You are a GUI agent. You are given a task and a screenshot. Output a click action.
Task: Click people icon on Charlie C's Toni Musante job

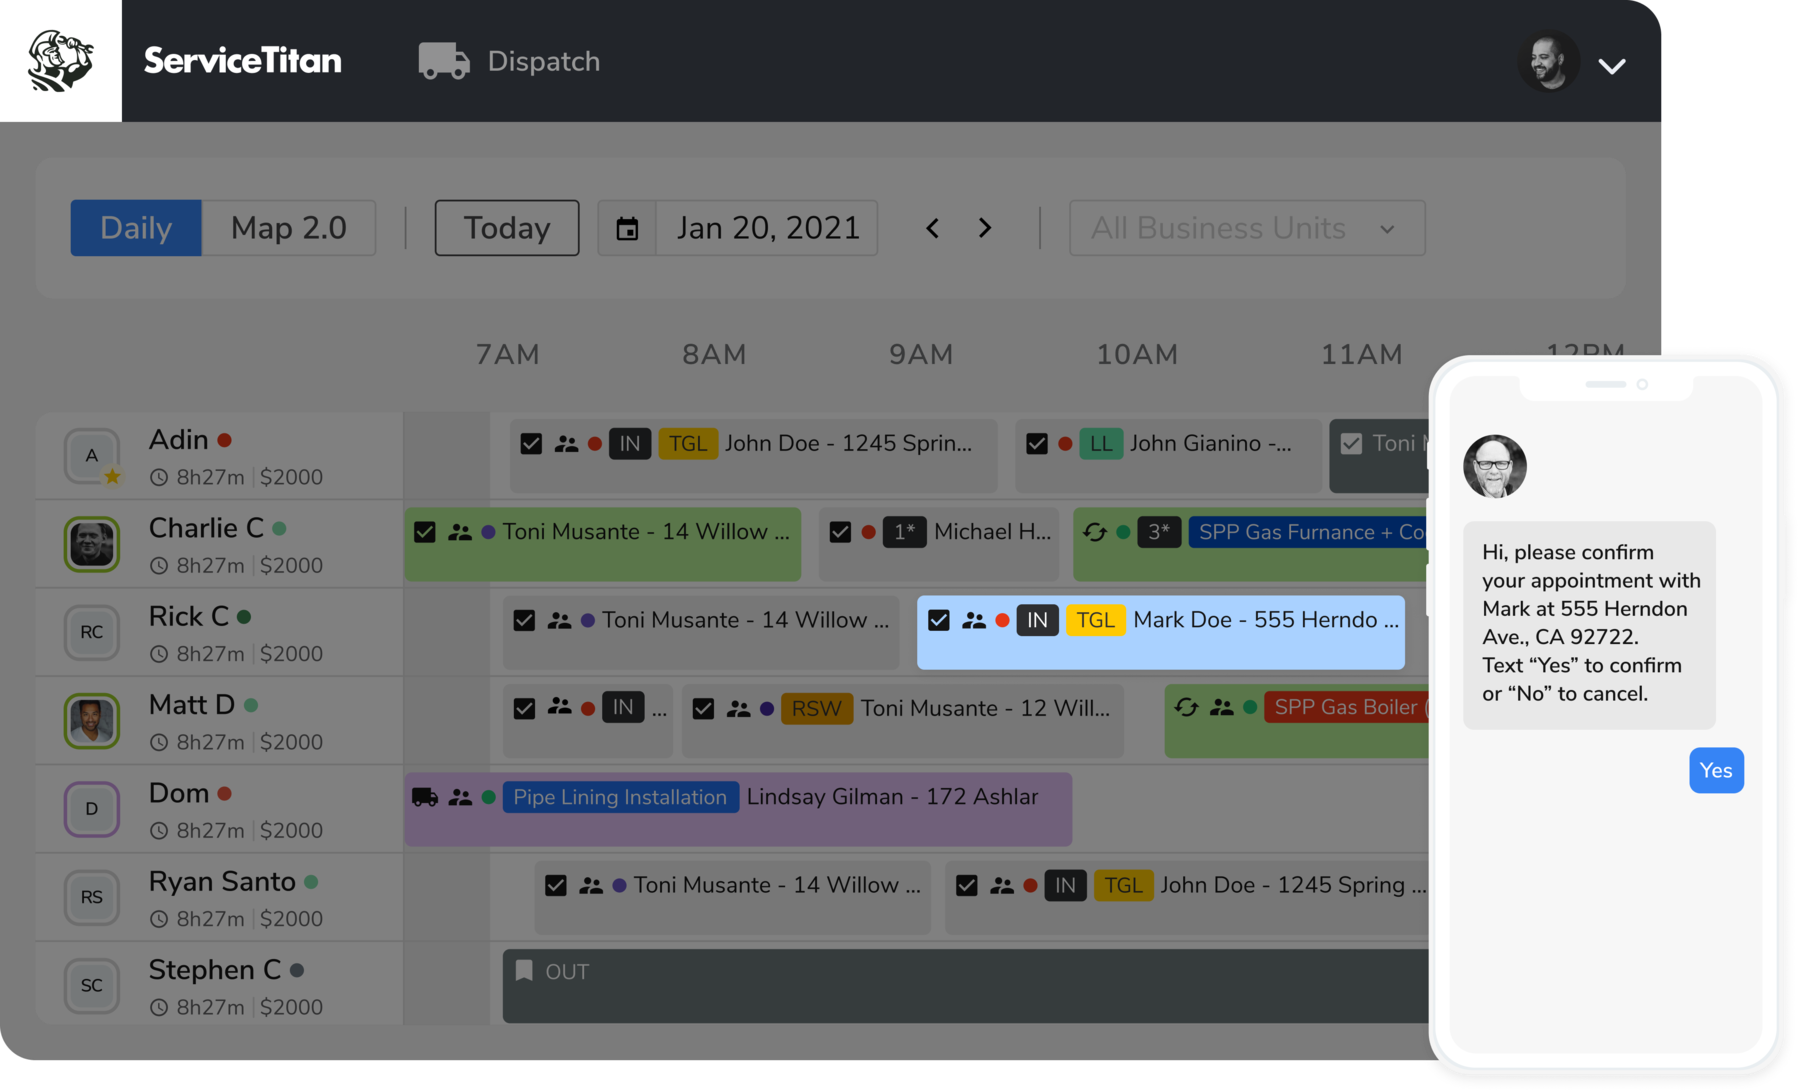pos(460,533)
